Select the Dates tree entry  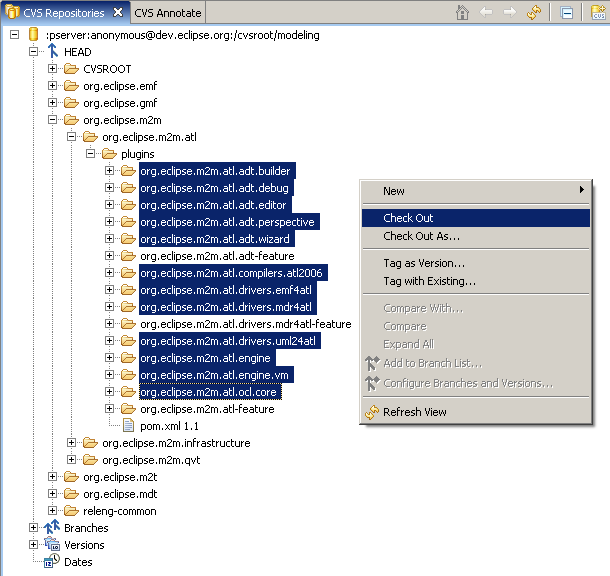coord(78,562)
